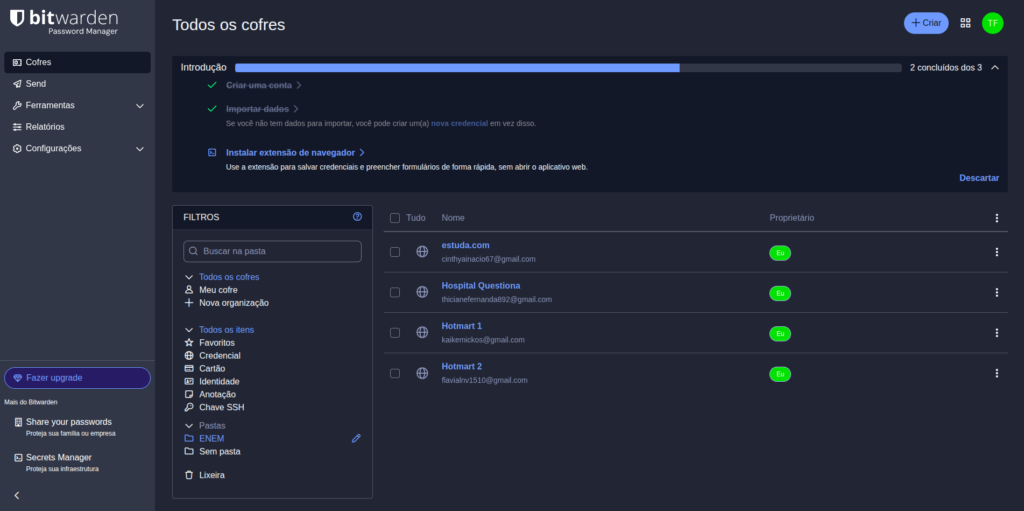Click the Nome column header
Viewport: 1024px width, 511px height.
453,218
